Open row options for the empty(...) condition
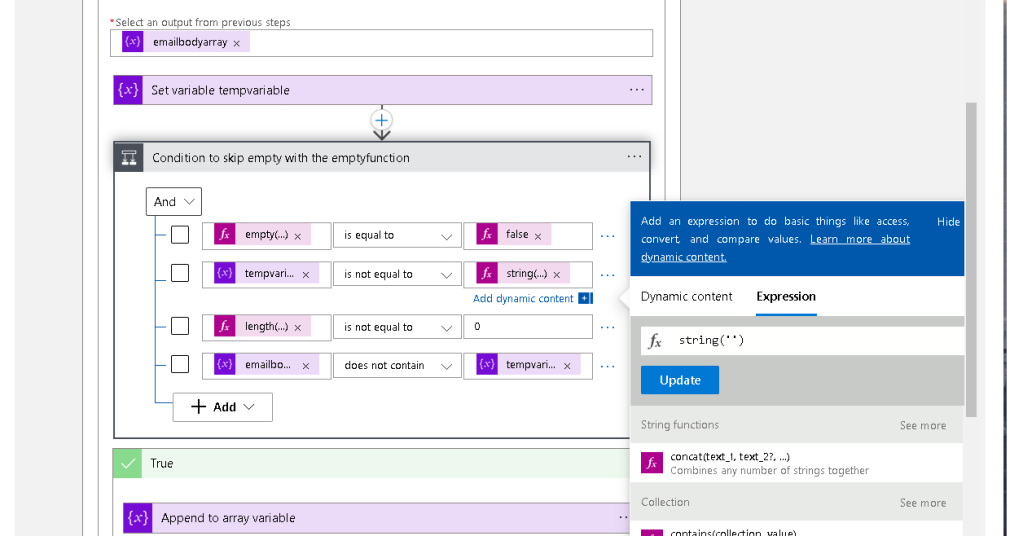 click(x=607, y=236)
